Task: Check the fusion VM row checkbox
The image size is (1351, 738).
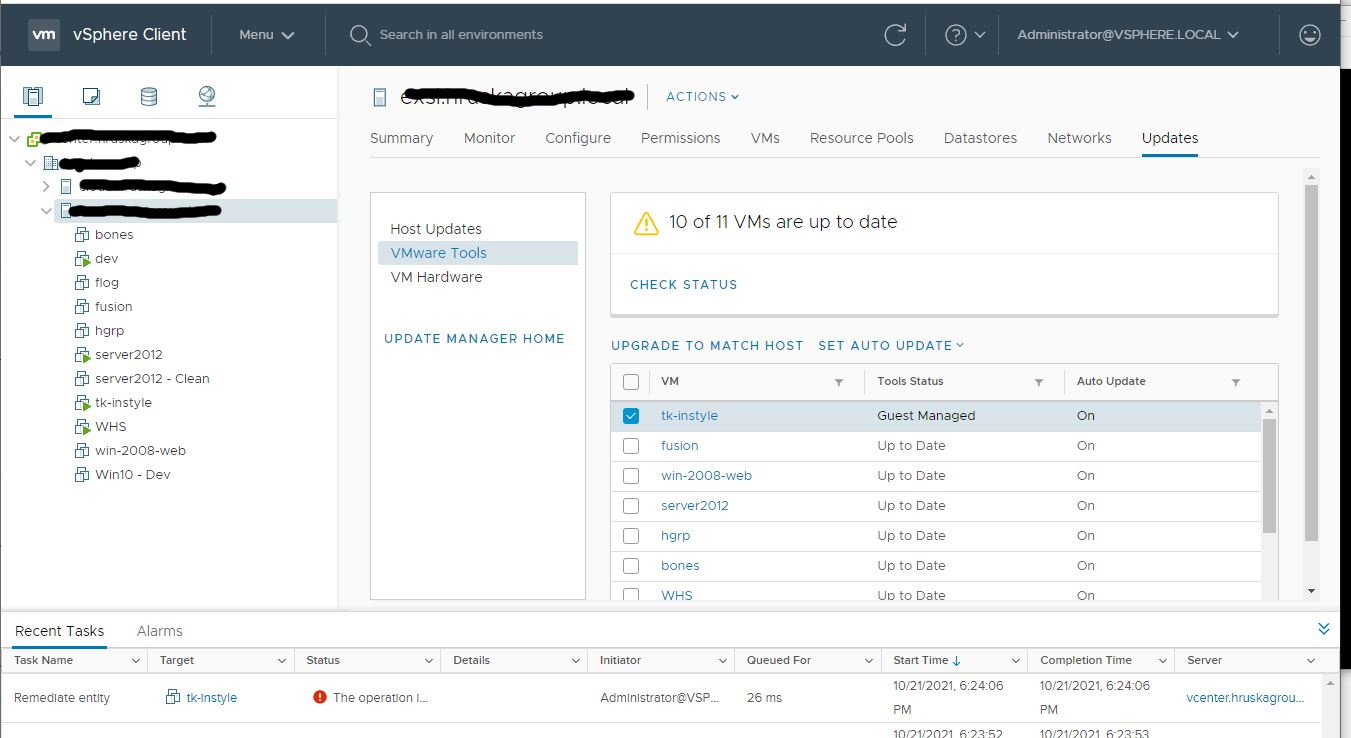Action: pyautogui.click(x=631, y=446)
